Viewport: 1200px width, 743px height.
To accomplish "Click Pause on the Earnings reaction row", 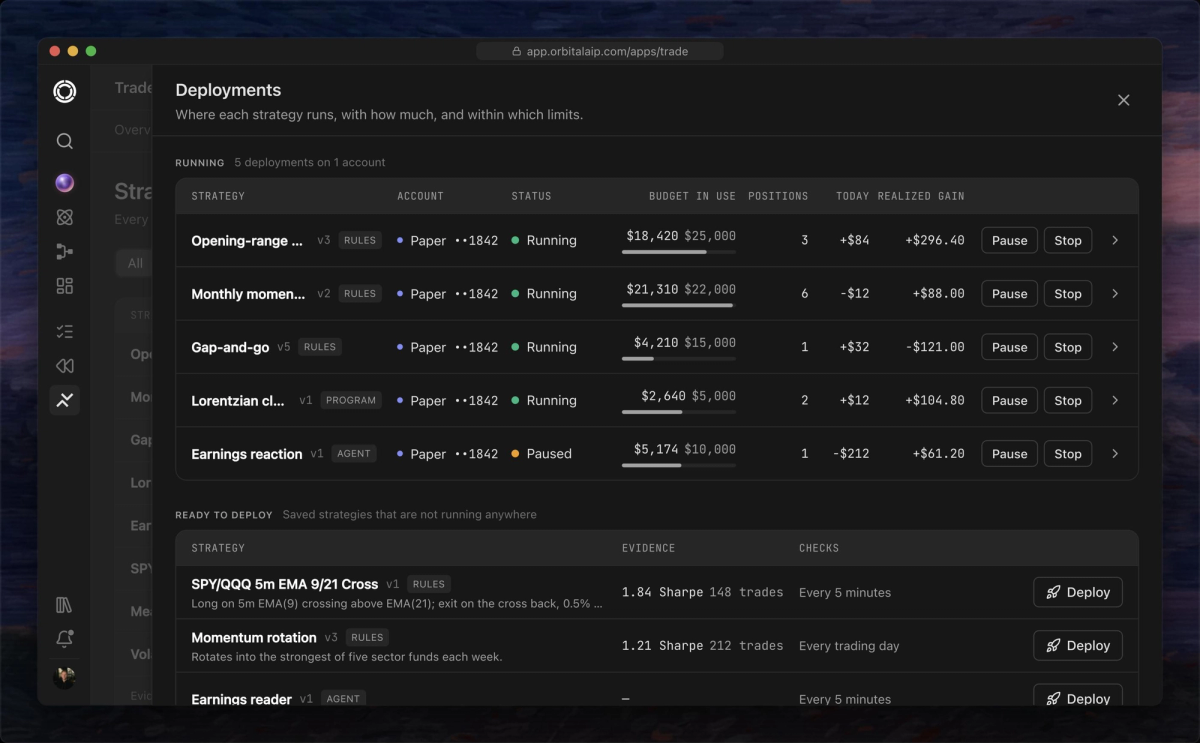I will [x=1009, y=454].
